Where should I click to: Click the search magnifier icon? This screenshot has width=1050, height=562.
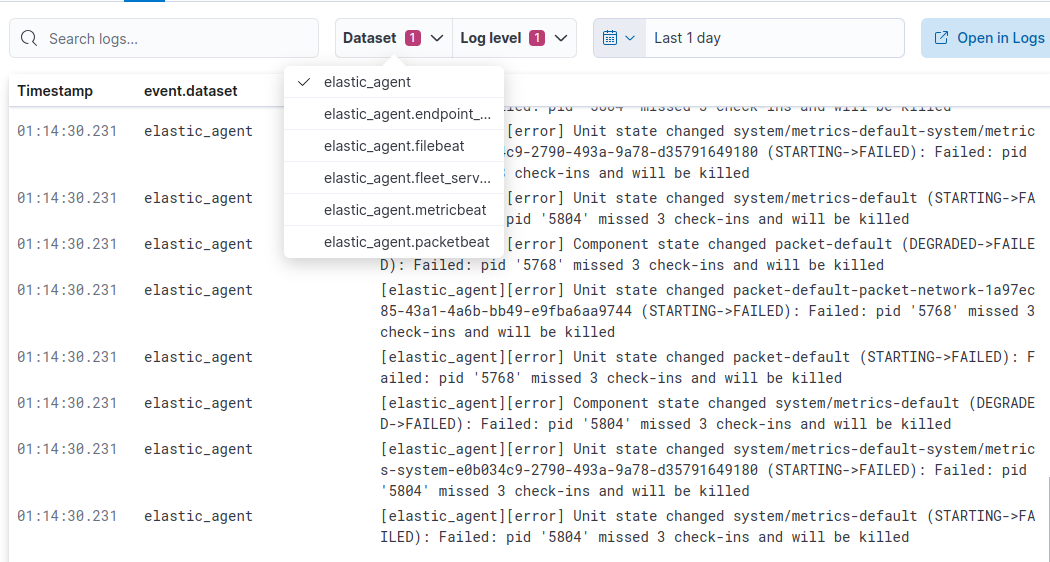click(30, 39)
